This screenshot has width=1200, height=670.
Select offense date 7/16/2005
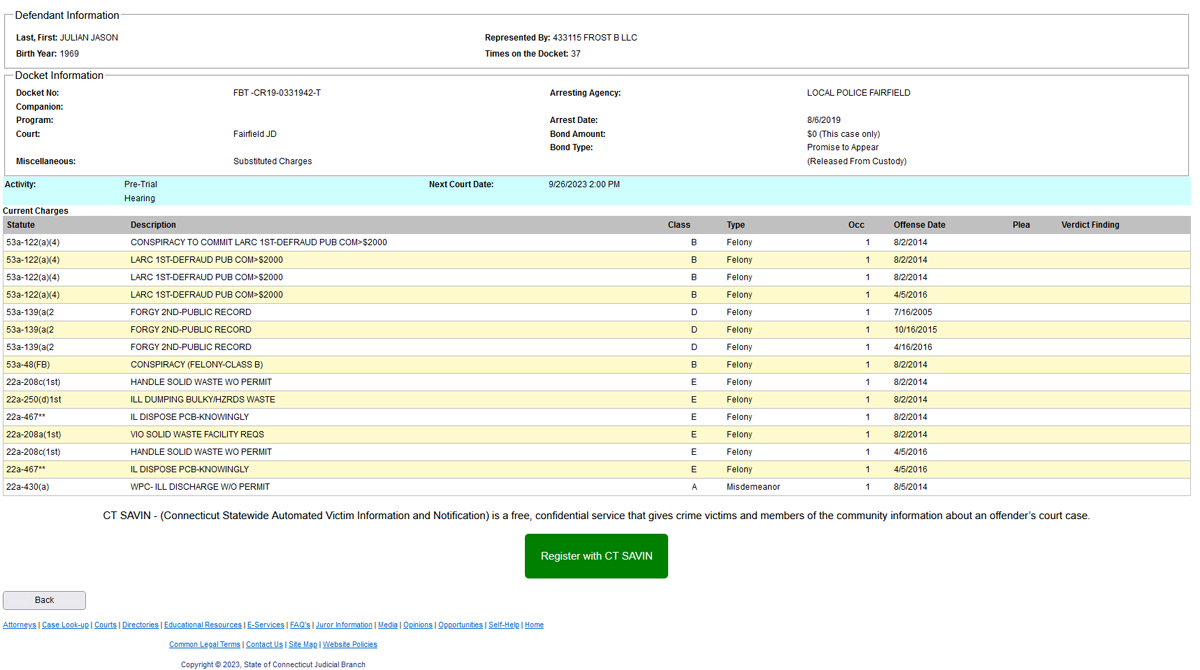[913, 312]
